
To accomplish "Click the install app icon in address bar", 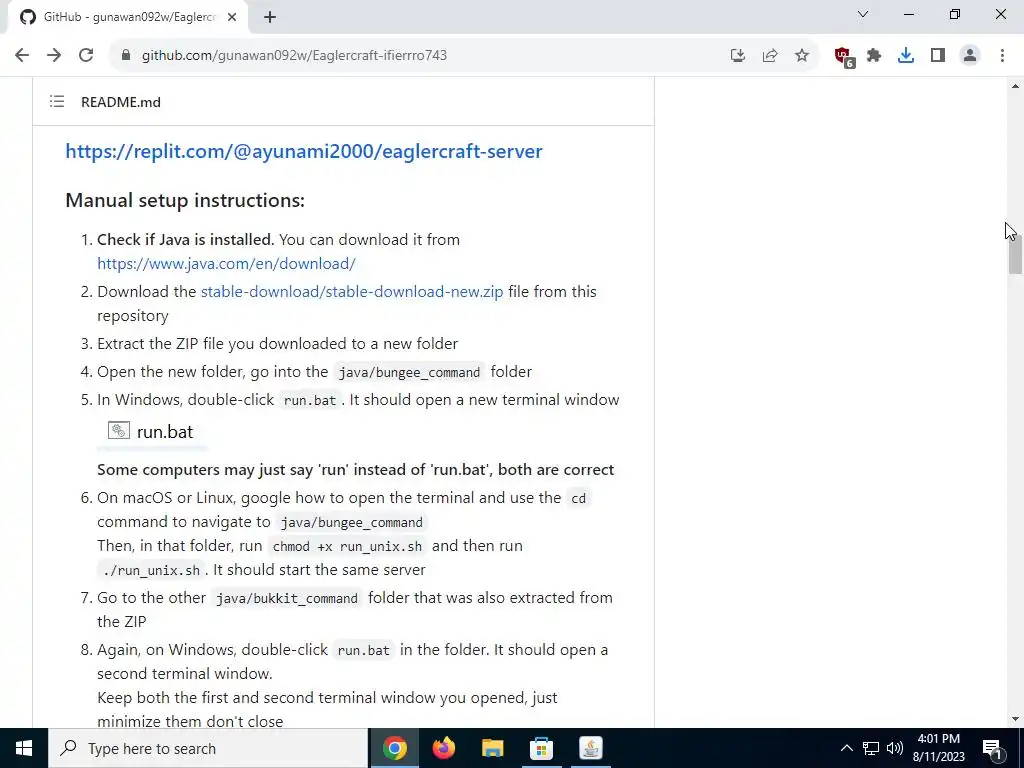I will (x=738, y=56).
